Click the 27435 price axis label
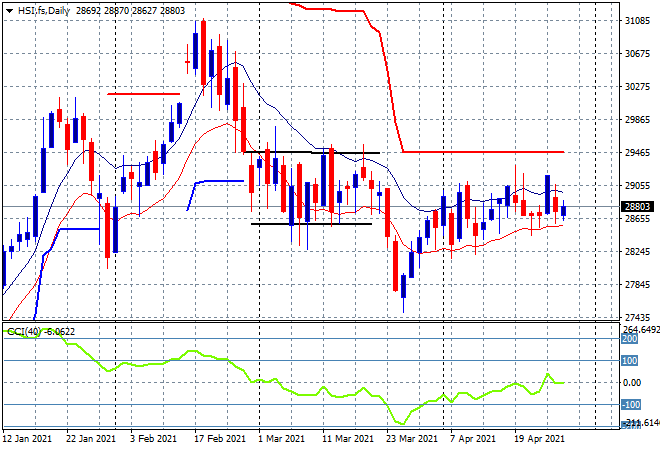This screenshot has height=450, width=660. [637, 317]
